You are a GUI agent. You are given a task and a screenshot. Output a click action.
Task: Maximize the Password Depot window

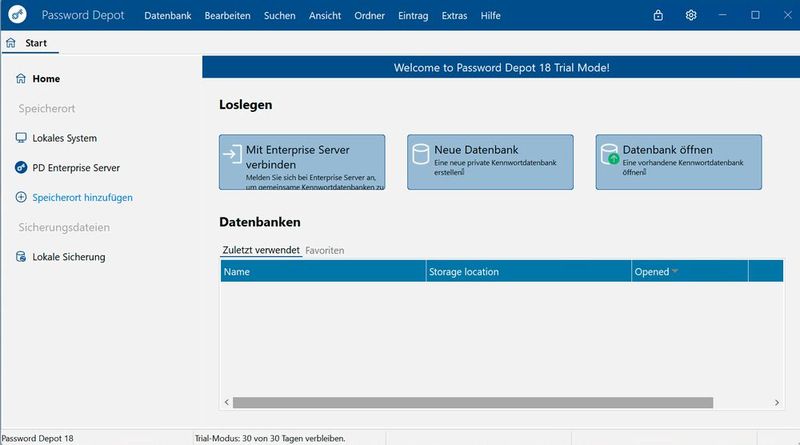(x=755, y=15)
